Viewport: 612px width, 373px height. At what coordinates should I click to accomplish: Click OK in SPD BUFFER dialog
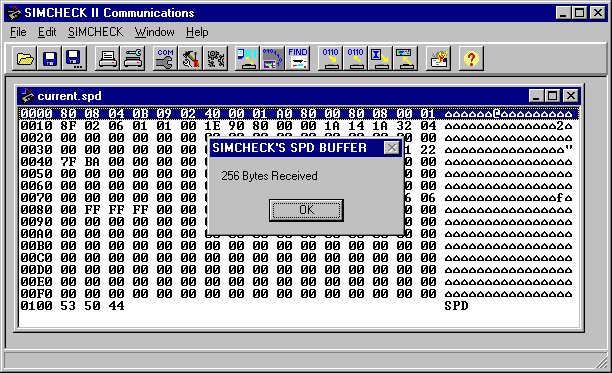coord(306,210)
